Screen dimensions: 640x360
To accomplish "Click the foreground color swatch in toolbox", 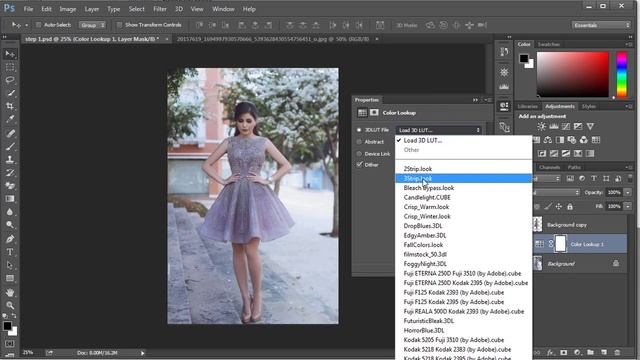I will [7, 326].
